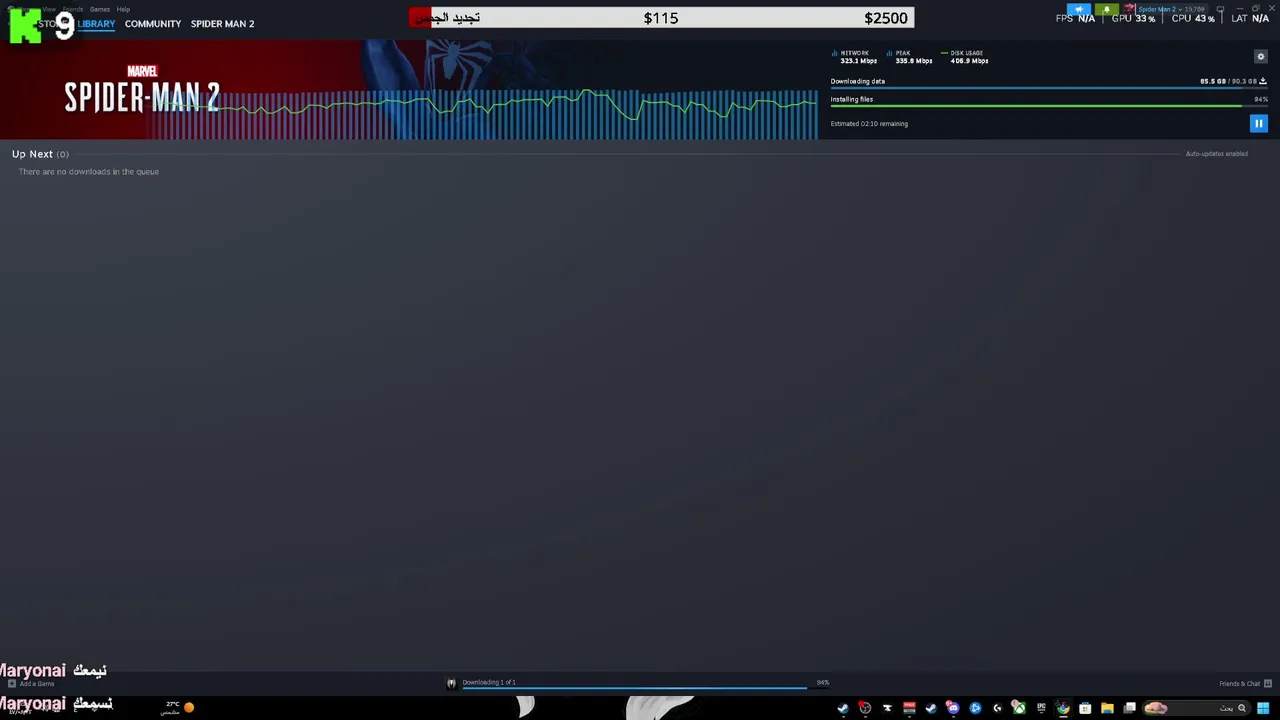This screenshot has height=720, width=1280.
Task: Open the SPIDER MAN 2 profile tab
Action: pos(222,24)
